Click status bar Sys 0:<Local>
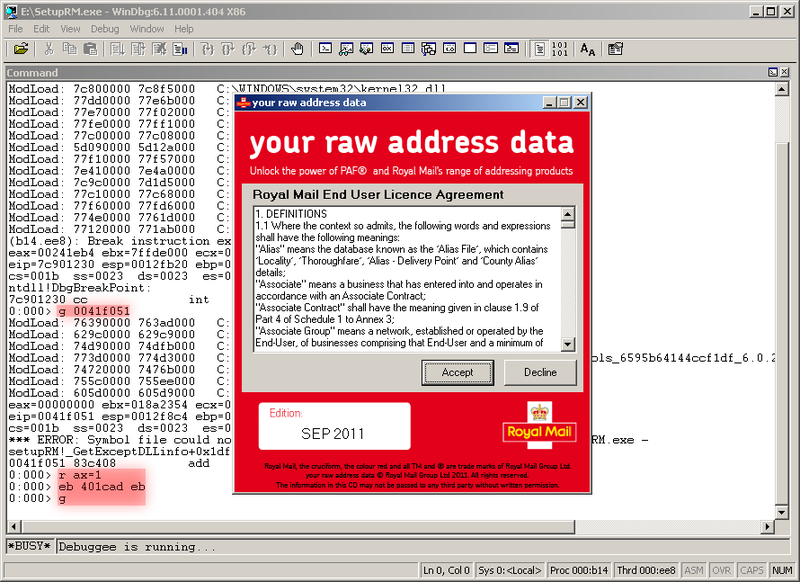The width and height of the screenshot is (800, 582). pyautogui.click(x=510, y=570)
